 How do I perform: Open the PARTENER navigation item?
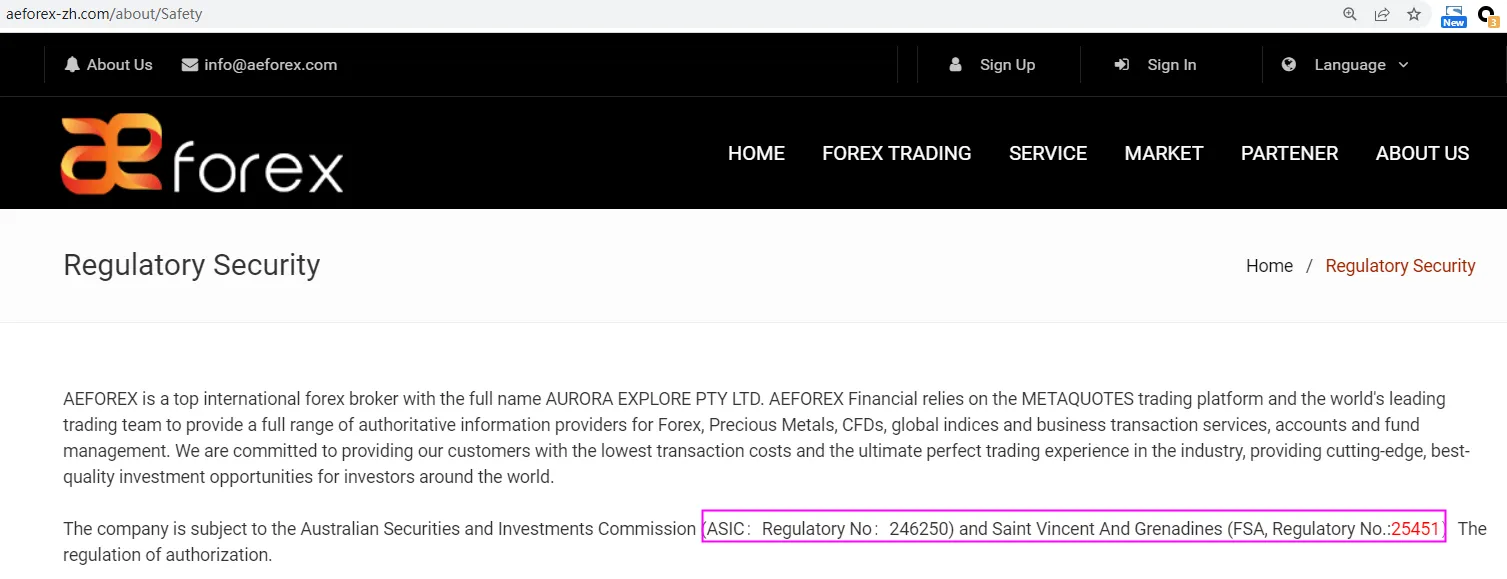(x=1289, y=153)
